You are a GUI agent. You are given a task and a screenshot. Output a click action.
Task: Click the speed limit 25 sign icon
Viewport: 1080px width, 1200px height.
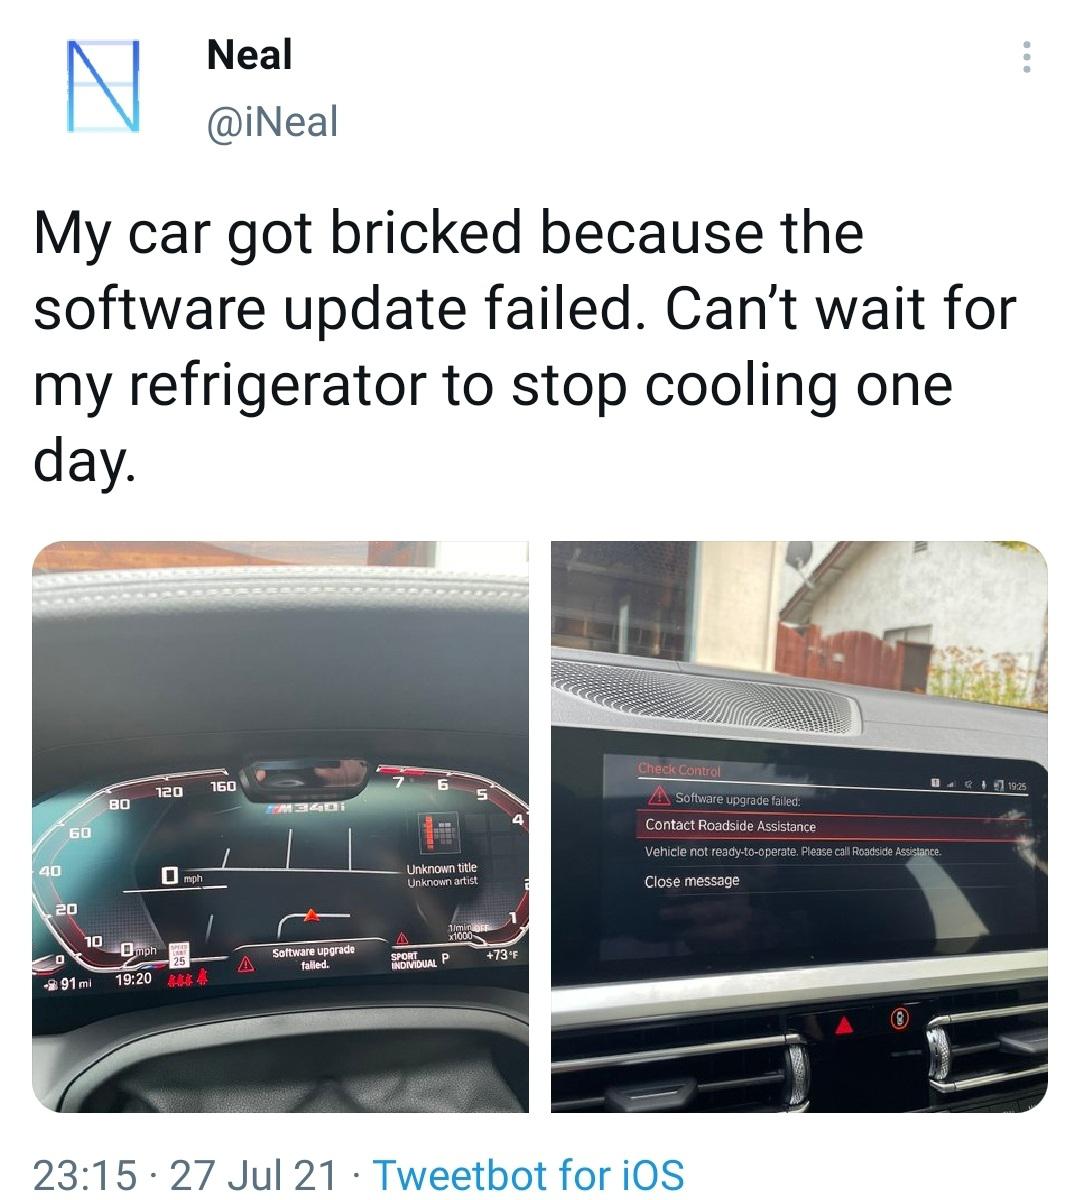[x=179, y=955]
